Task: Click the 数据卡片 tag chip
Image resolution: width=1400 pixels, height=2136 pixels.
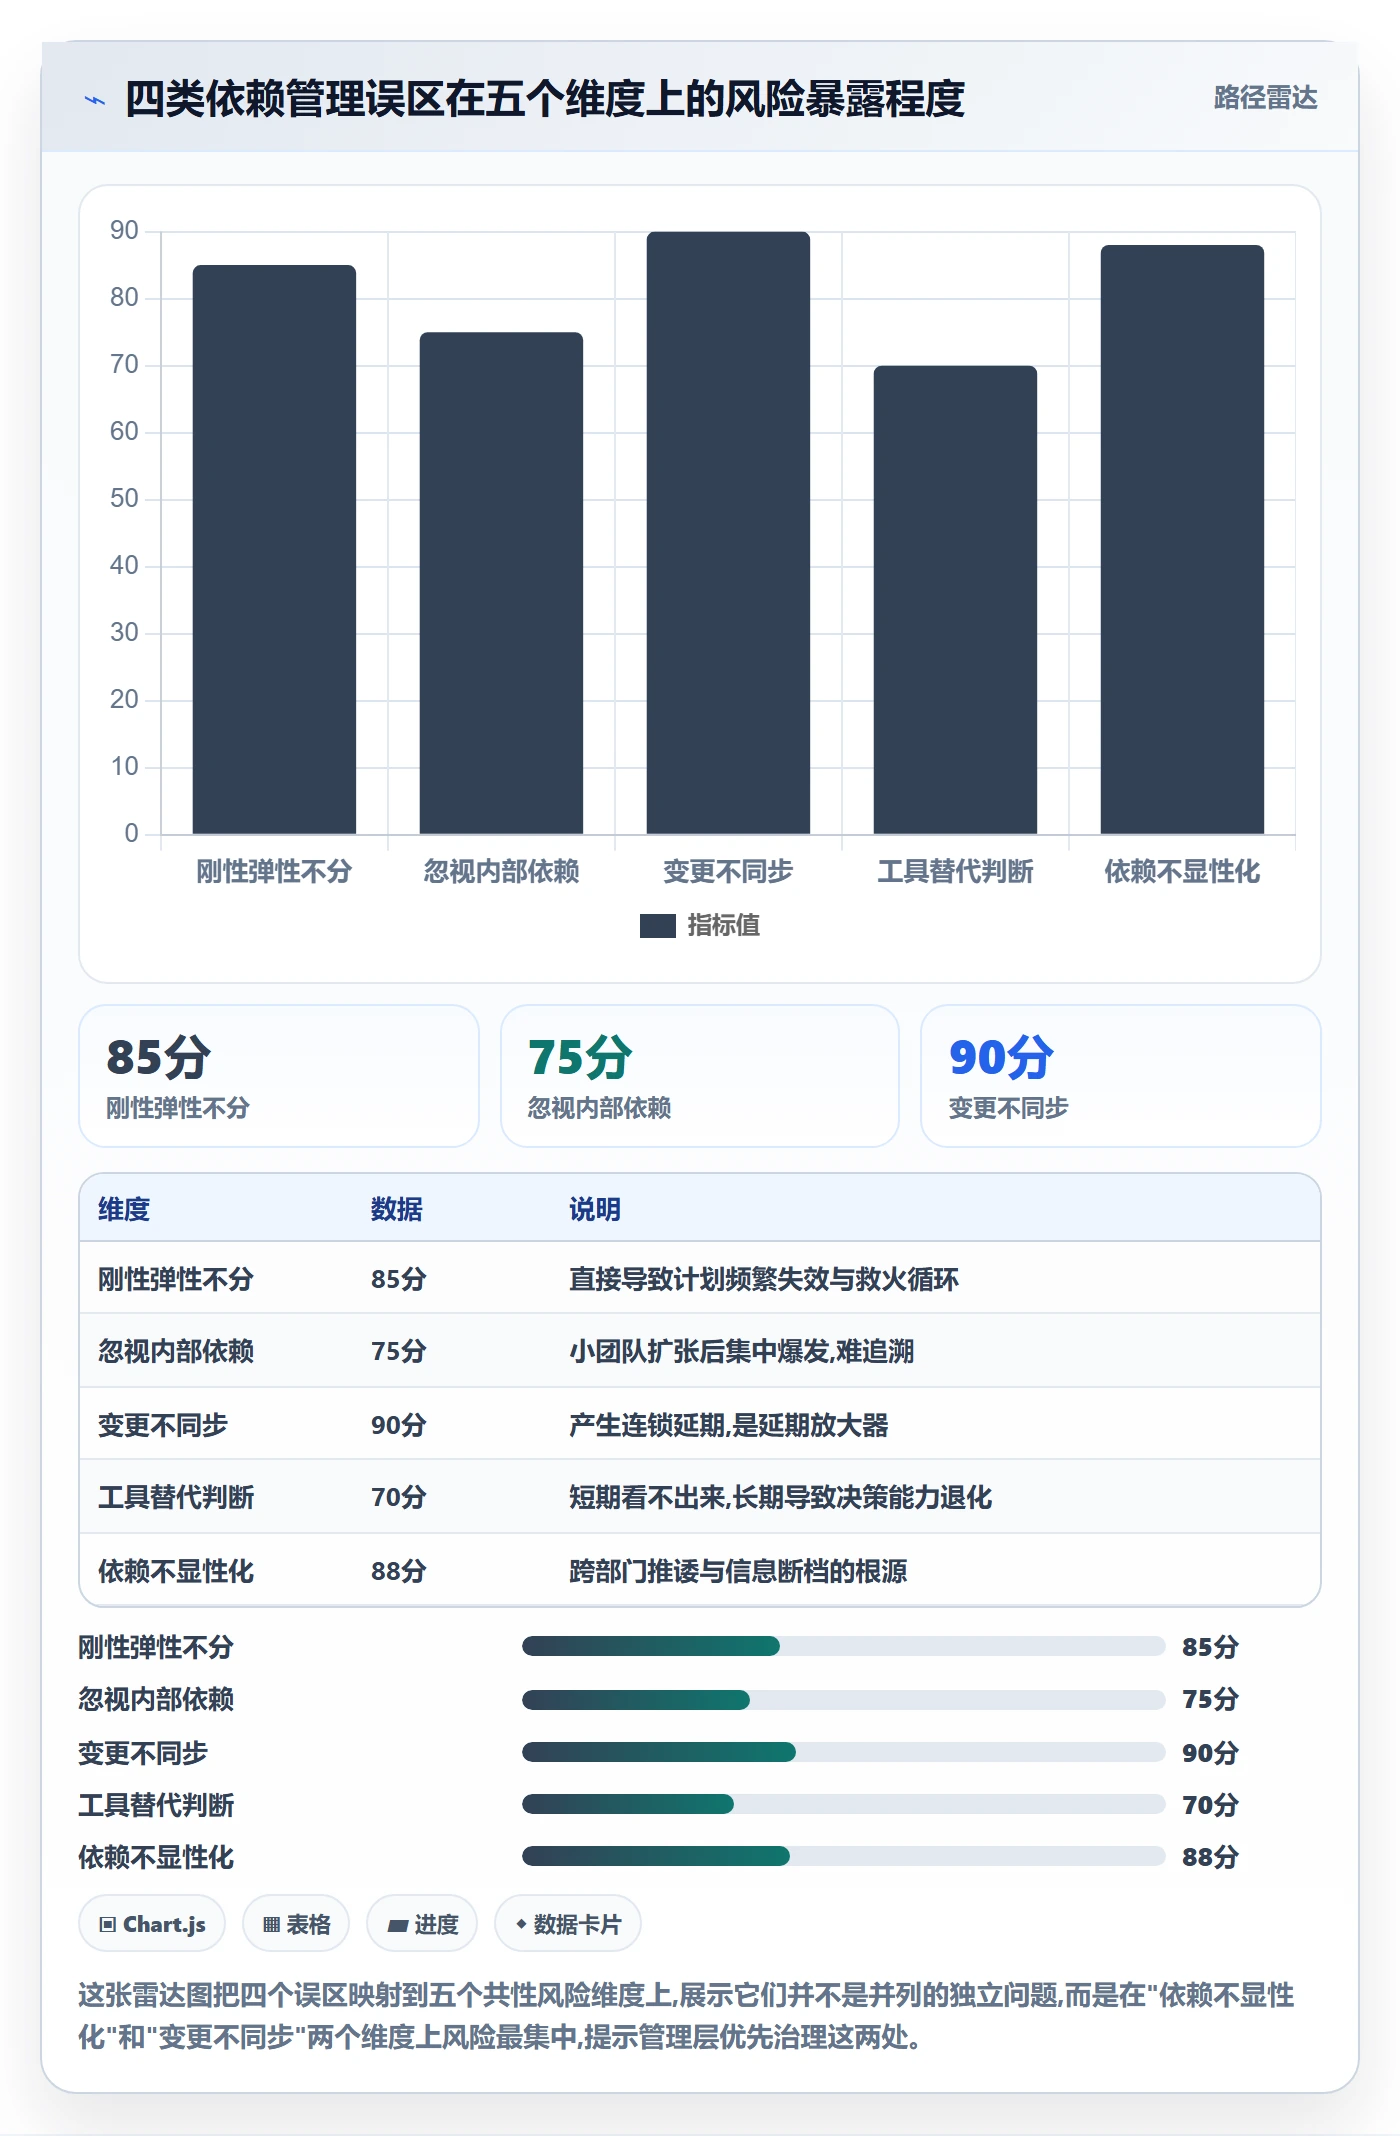Action: pyautogui.click(x=568, y=1924)
